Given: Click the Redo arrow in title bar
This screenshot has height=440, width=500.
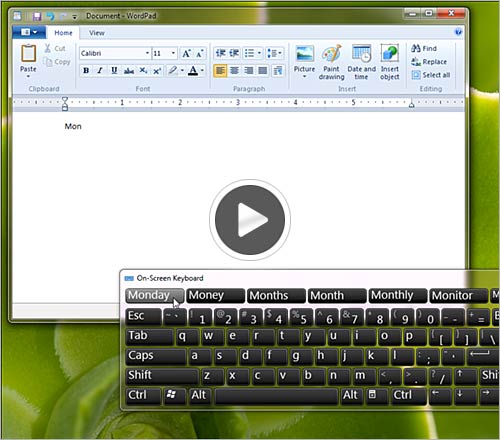Looking at the screenshot, I should (x=63, y=16).
